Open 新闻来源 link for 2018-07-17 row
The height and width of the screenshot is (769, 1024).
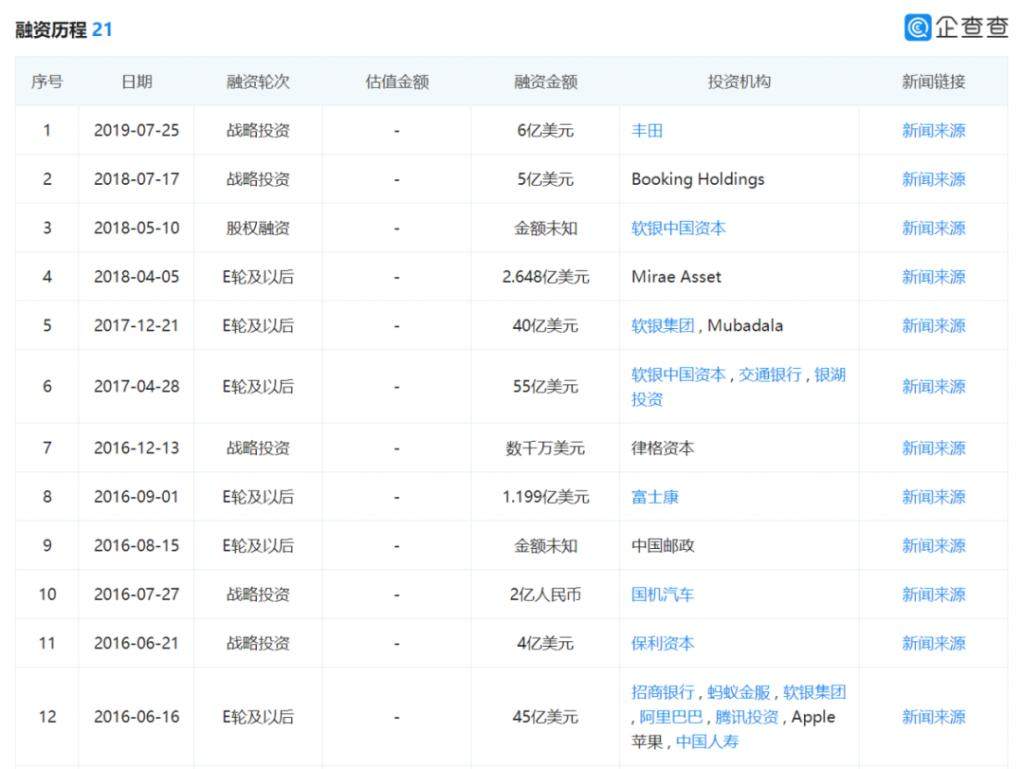tap(933, 180)
